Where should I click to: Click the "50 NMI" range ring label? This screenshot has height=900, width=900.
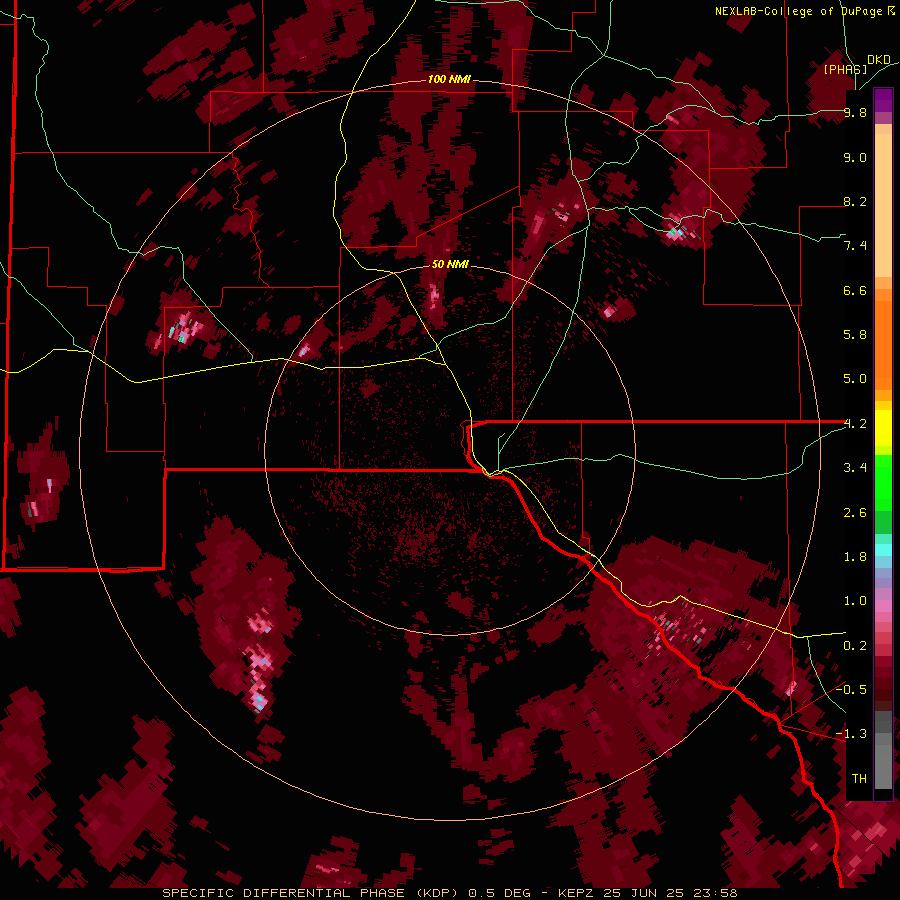(450, 264)
